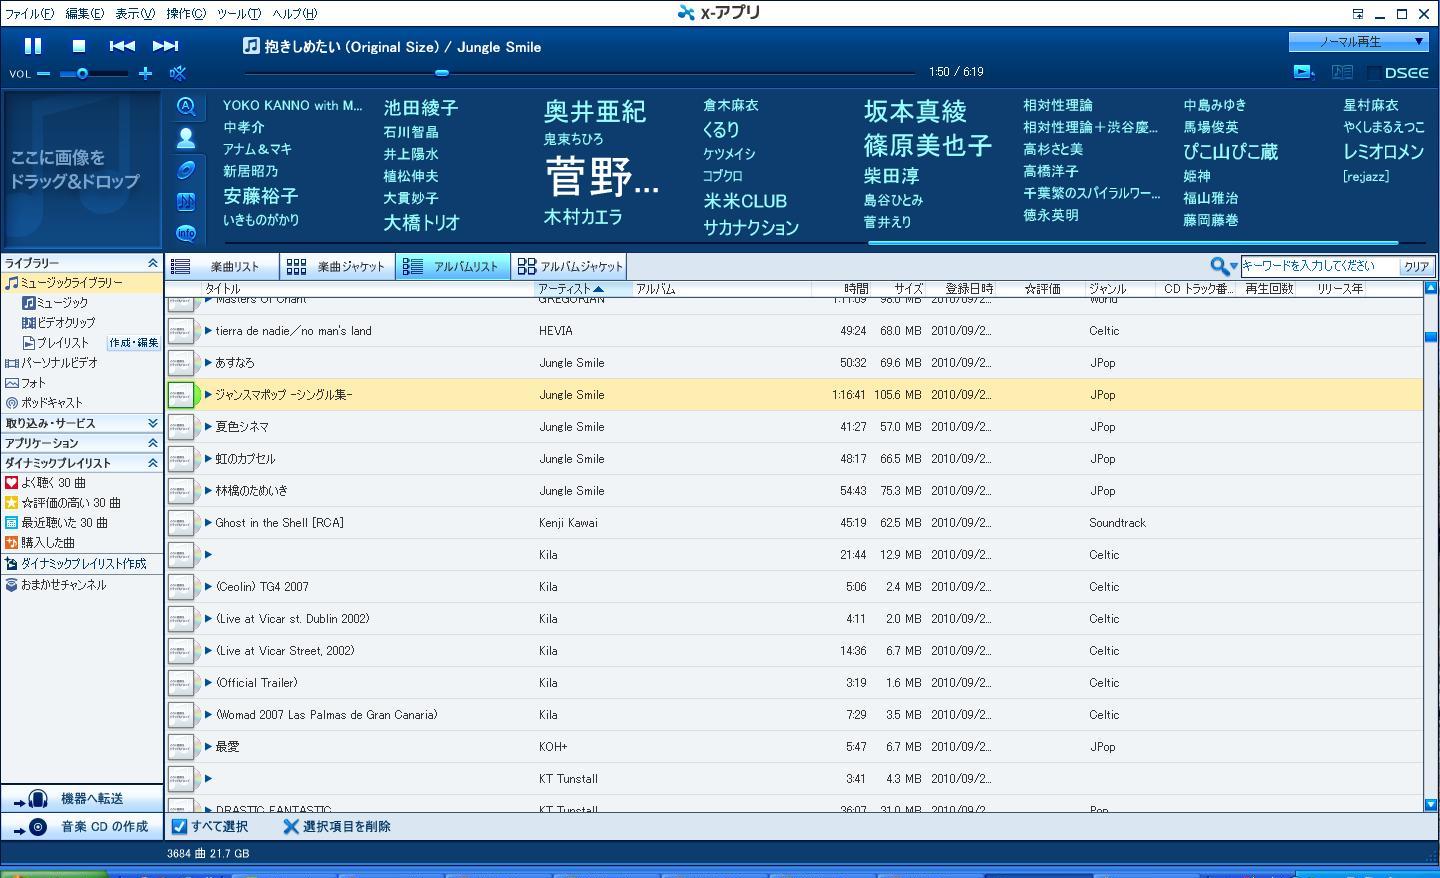Click the 作成・編集 playlist button
The width and height of the screenshot is (1440, 878).
[x=134, y=343]
